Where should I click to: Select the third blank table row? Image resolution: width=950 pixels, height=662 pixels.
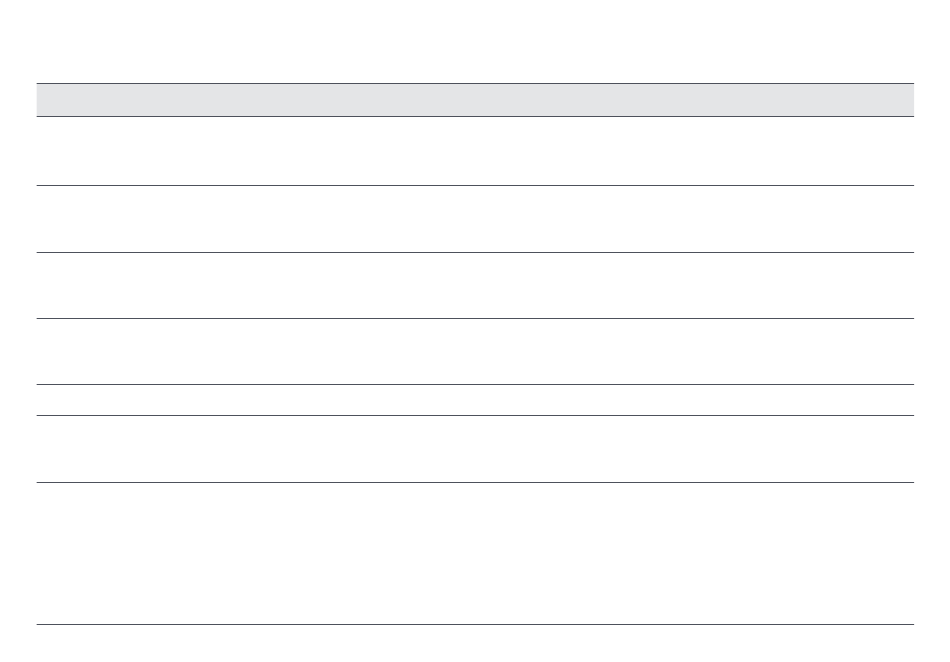475,285
